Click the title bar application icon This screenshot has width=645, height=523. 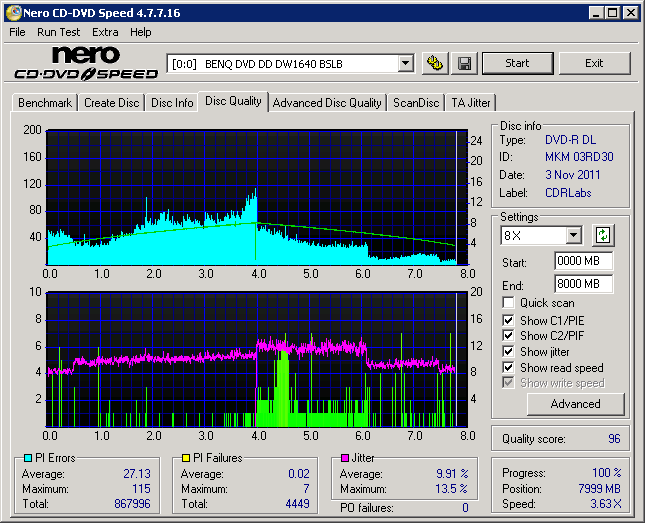pos(13,13)
